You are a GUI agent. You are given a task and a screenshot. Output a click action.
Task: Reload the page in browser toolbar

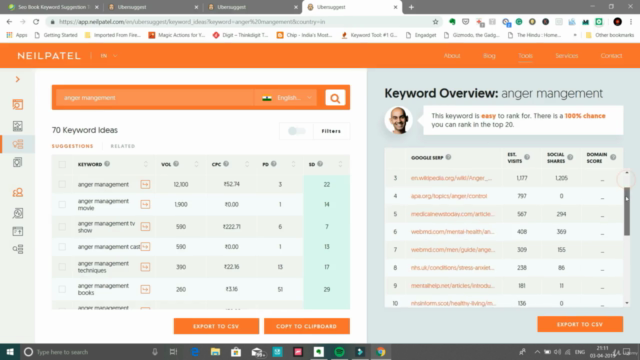tap(36, 22)
